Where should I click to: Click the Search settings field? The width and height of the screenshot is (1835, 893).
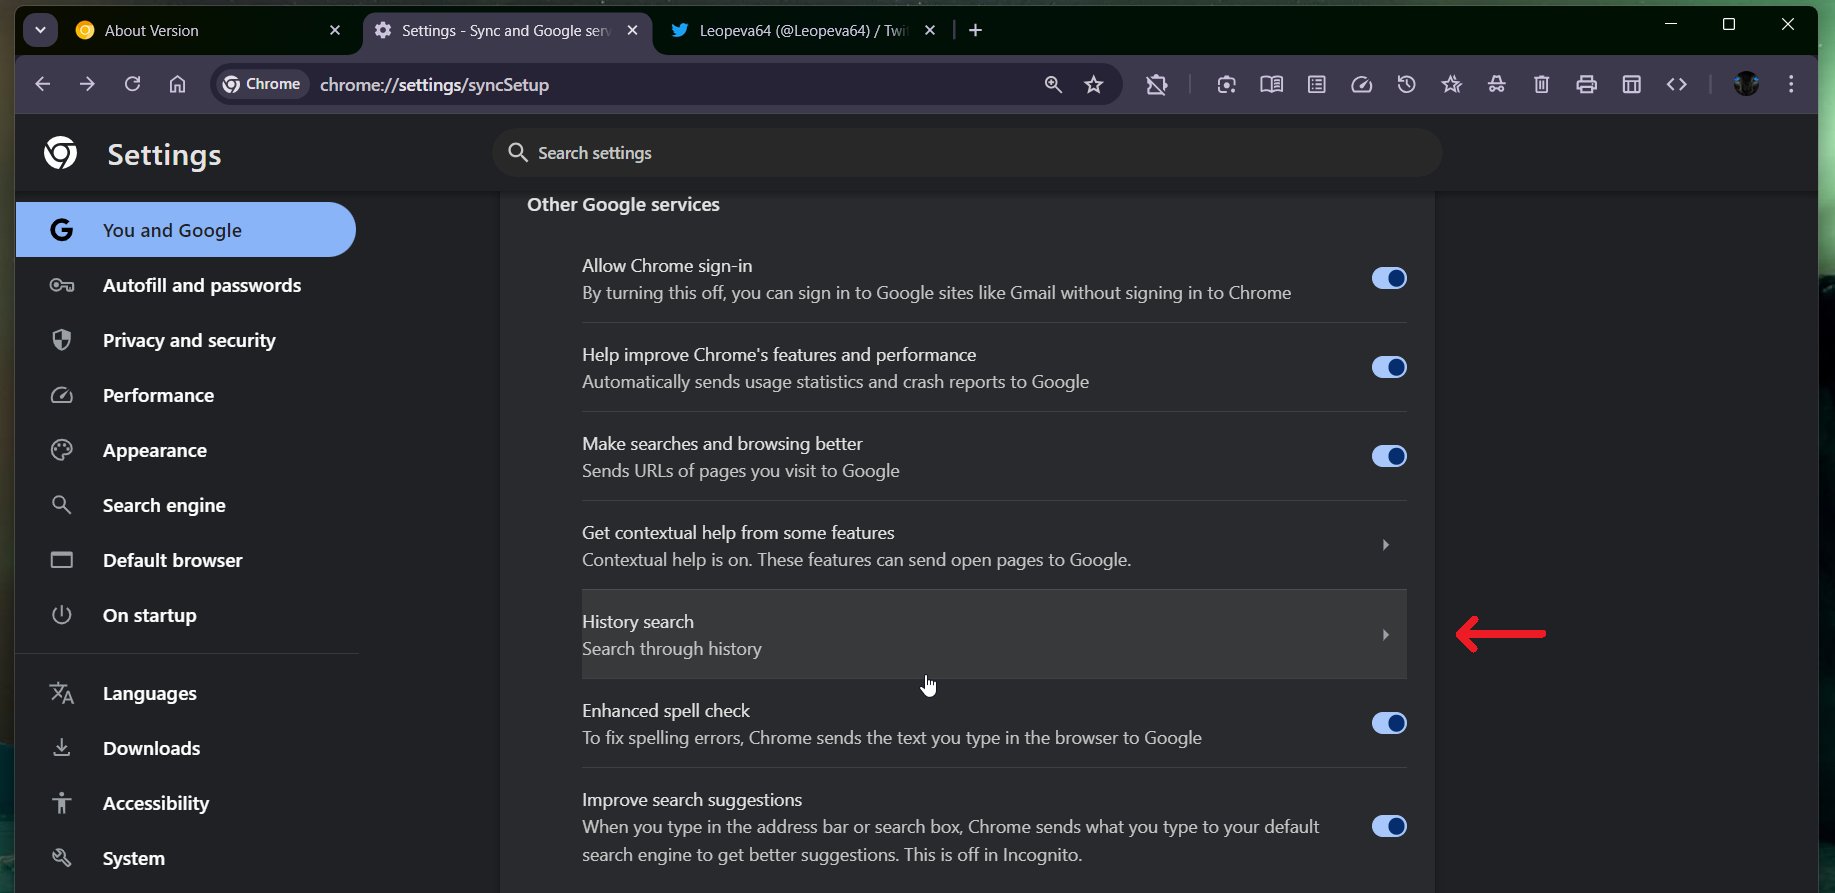coord(966,153)
